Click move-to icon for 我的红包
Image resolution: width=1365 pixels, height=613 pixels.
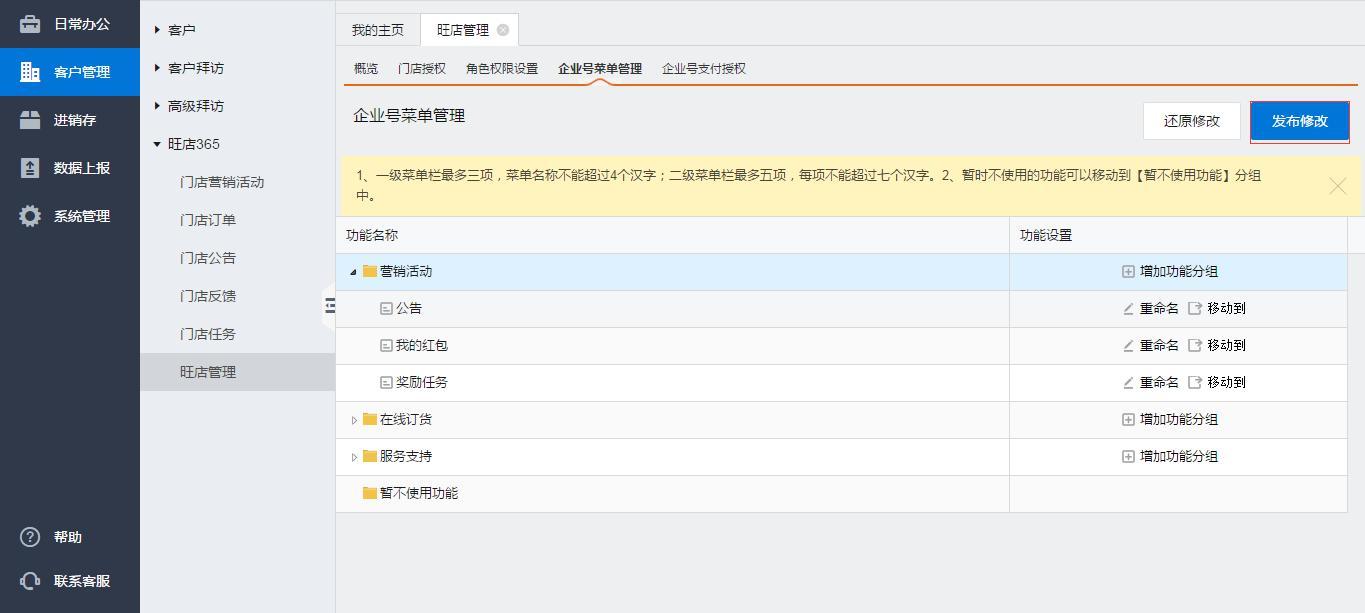(x=1195, y=346)
